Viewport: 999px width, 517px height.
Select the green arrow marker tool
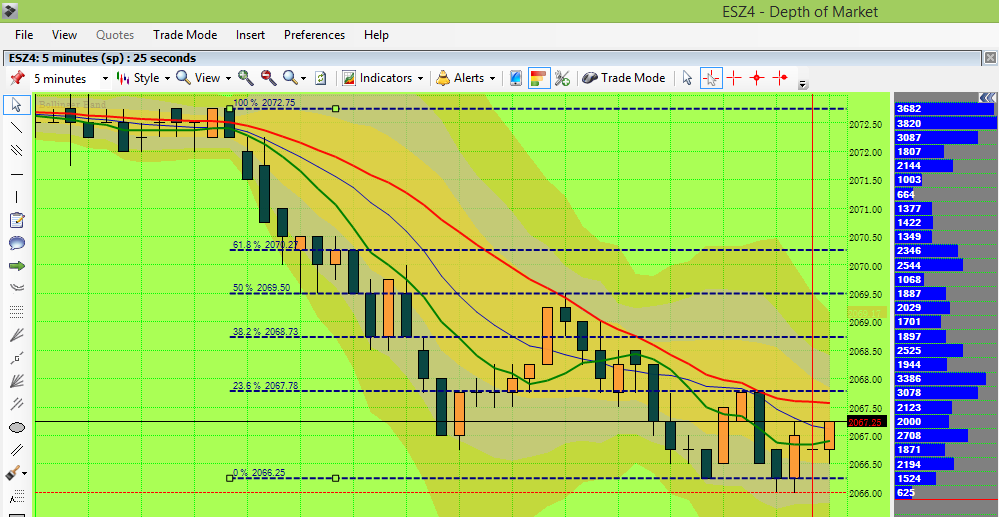click(17, 266)
